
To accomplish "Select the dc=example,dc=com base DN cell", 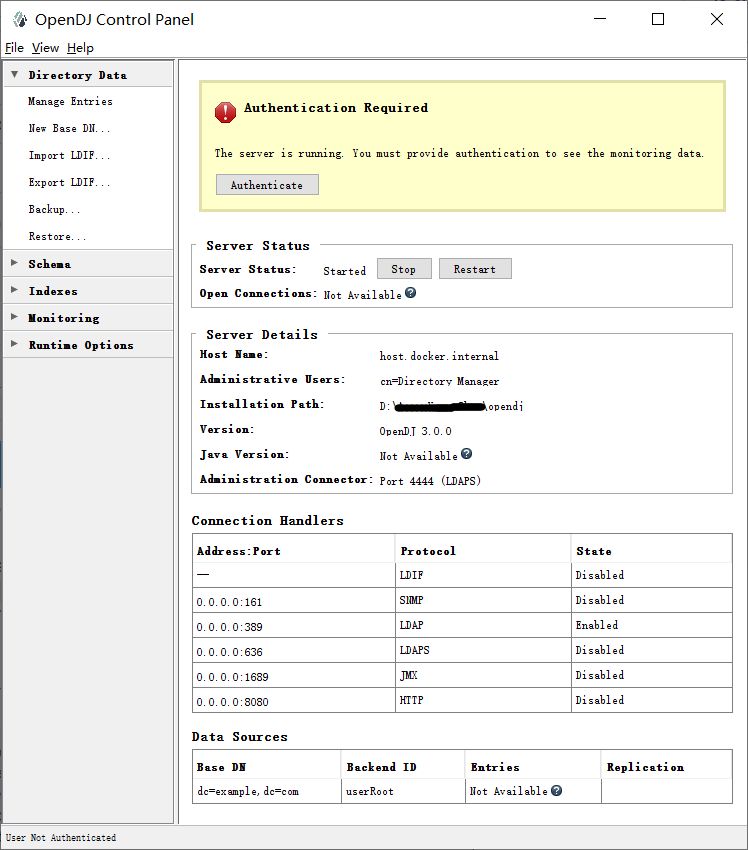I will (267, 791).
